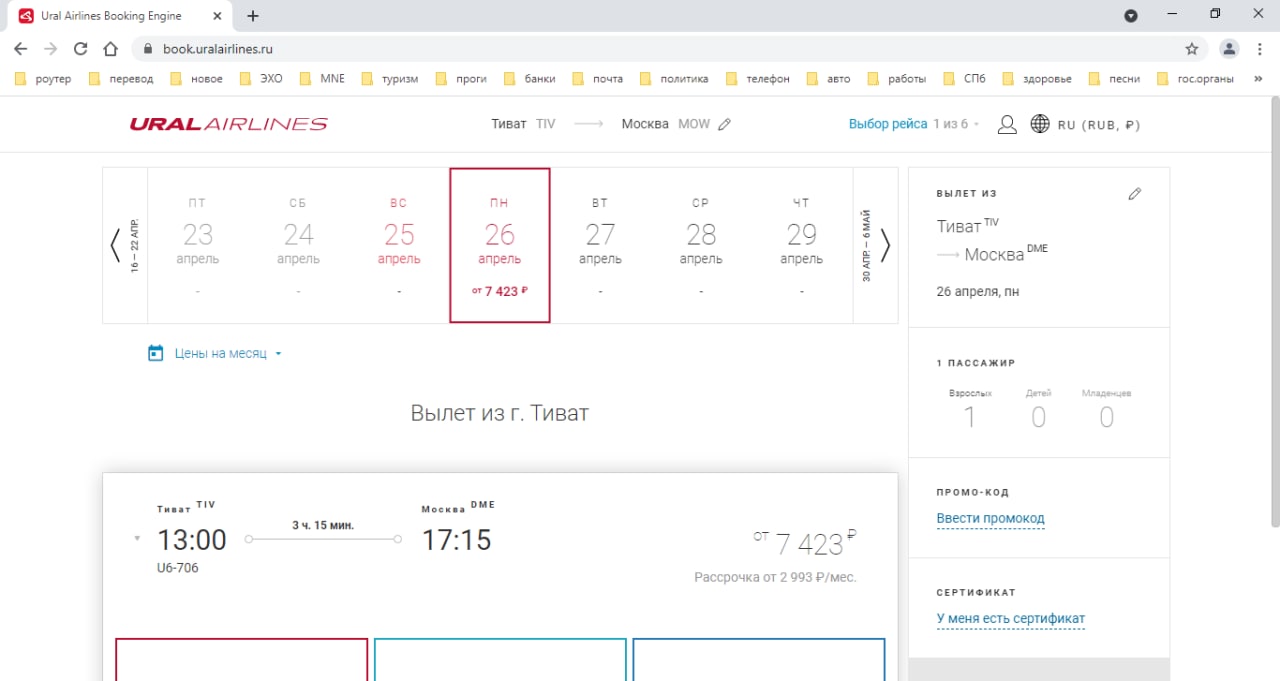Viewport: 1280px width, 681px height.
Task: Go to next week 30 Apr – 6 May
Action: tap(875, 246)
